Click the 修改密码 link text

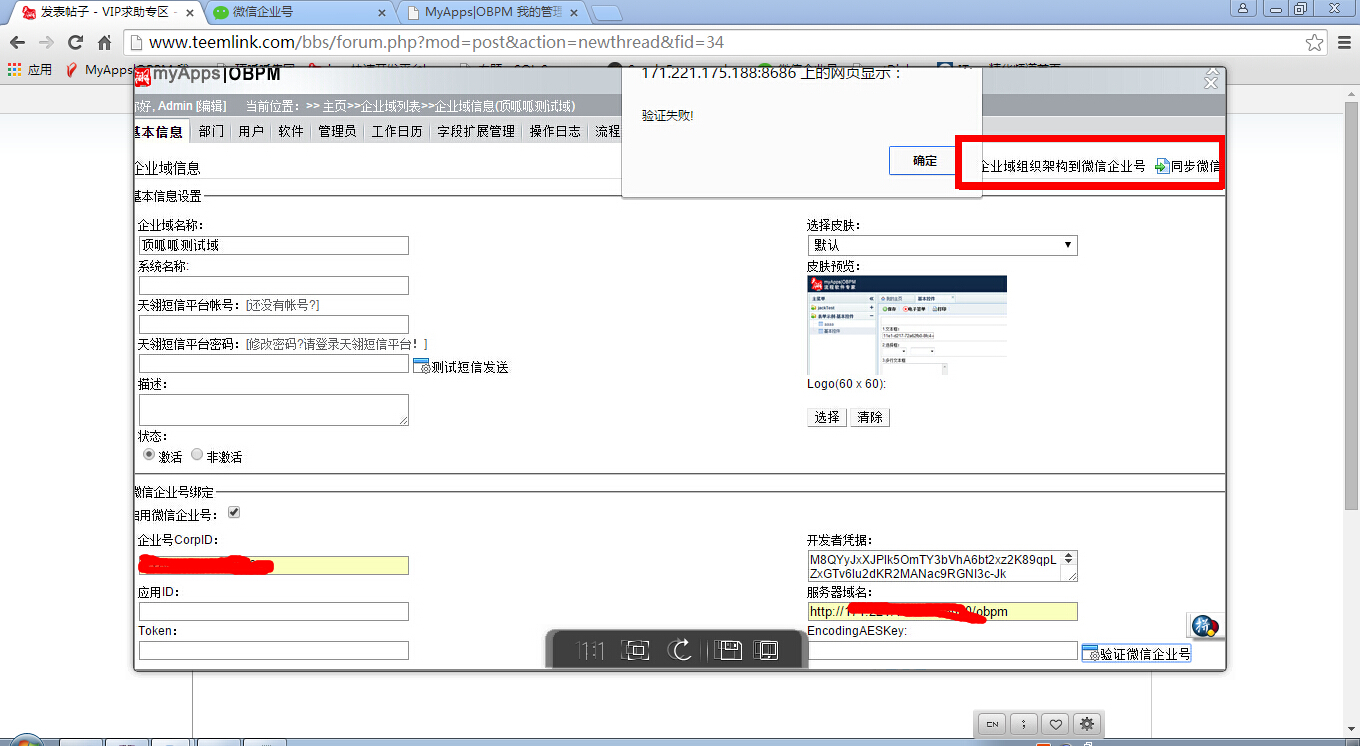(275, 345)
